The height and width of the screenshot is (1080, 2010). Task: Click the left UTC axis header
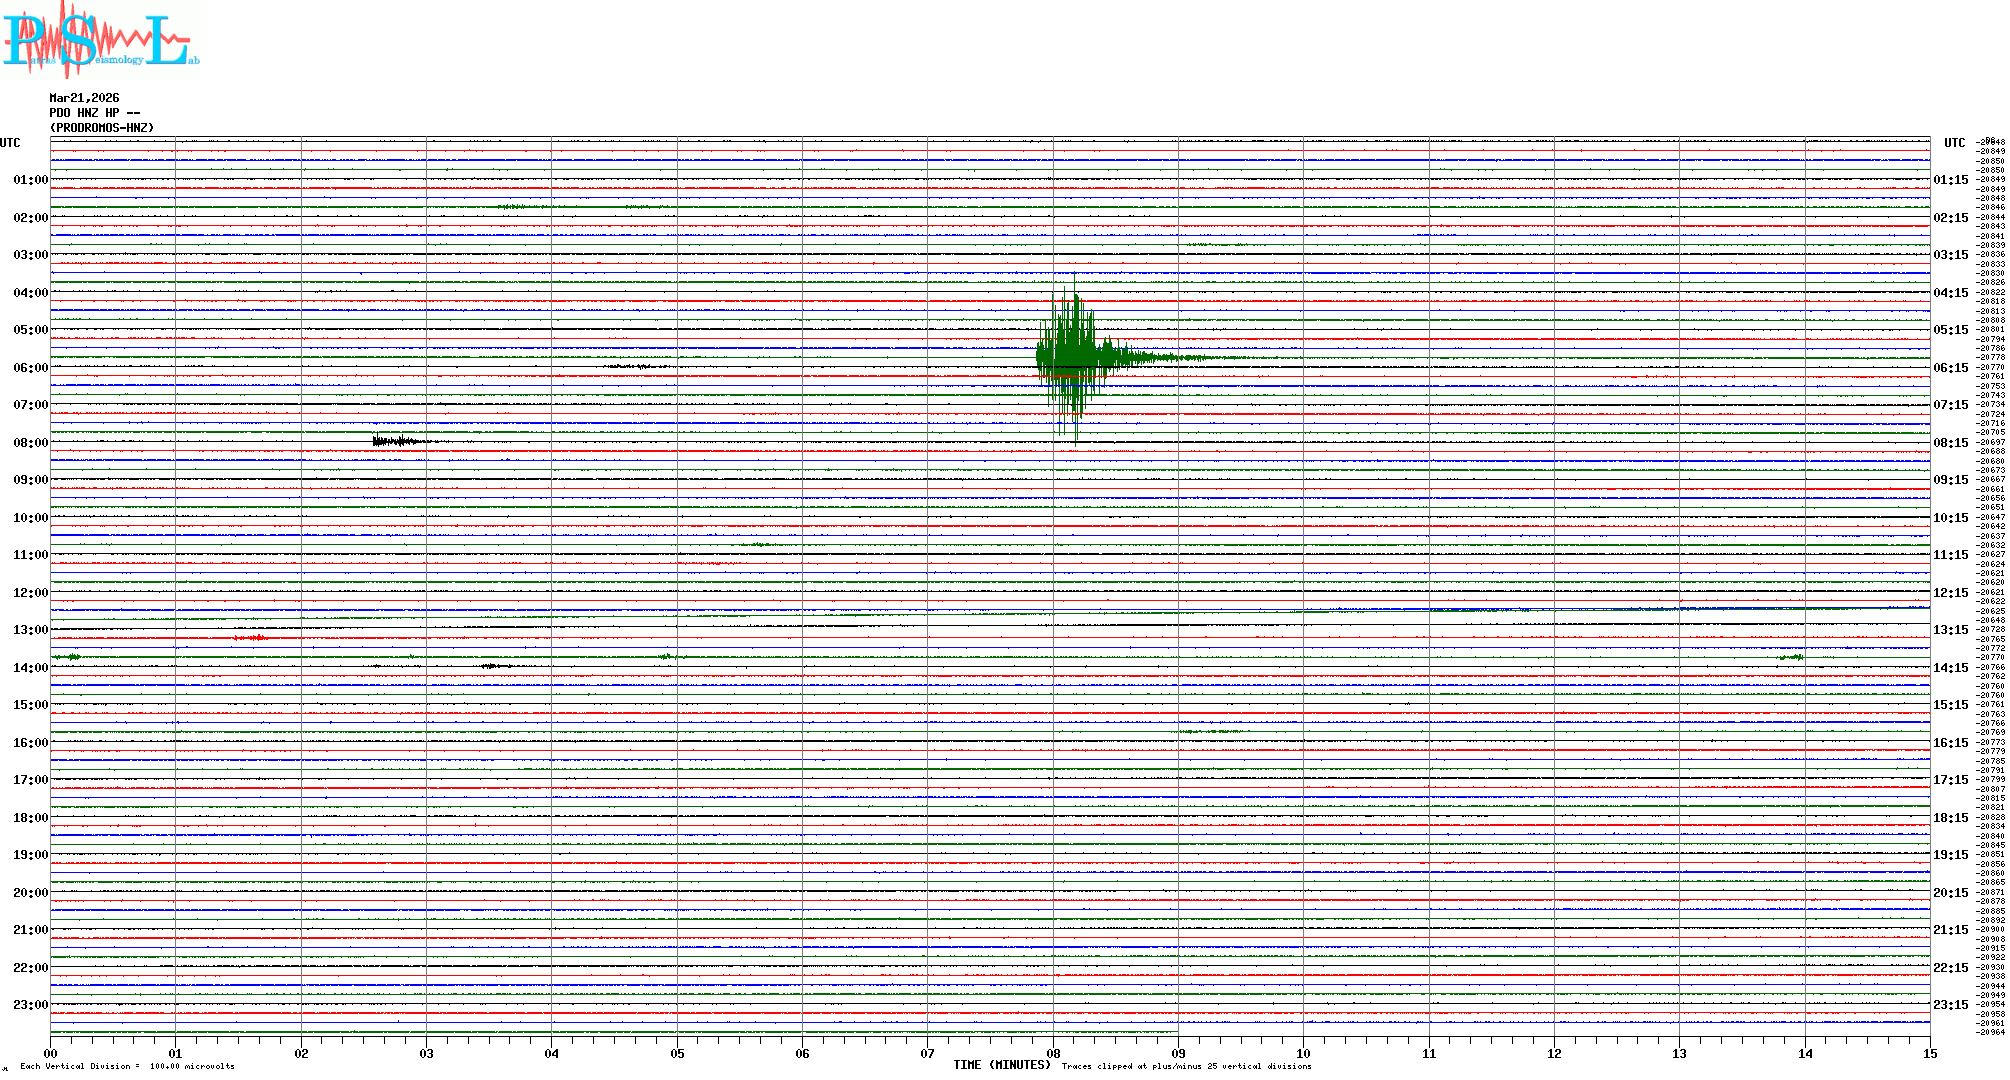(x=10, y=143)
